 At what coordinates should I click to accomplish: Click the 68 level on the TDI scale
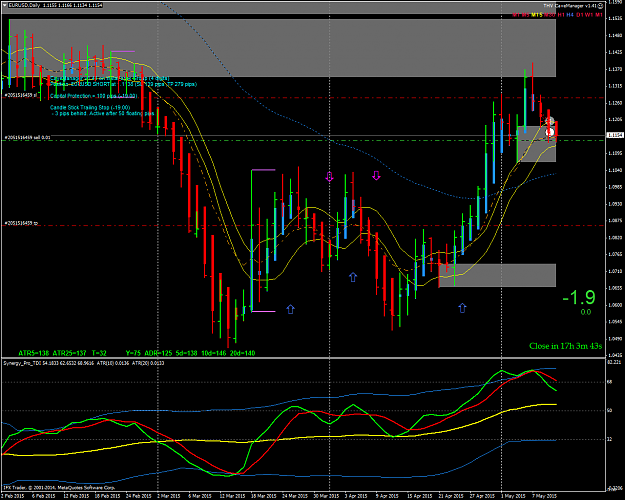[609, 382]
